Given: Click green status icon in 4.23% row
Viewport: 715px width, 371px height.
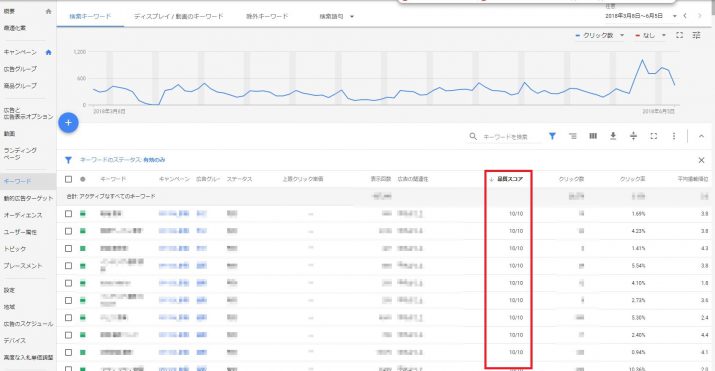Looking at the screenshot, I should pos(83,231).
